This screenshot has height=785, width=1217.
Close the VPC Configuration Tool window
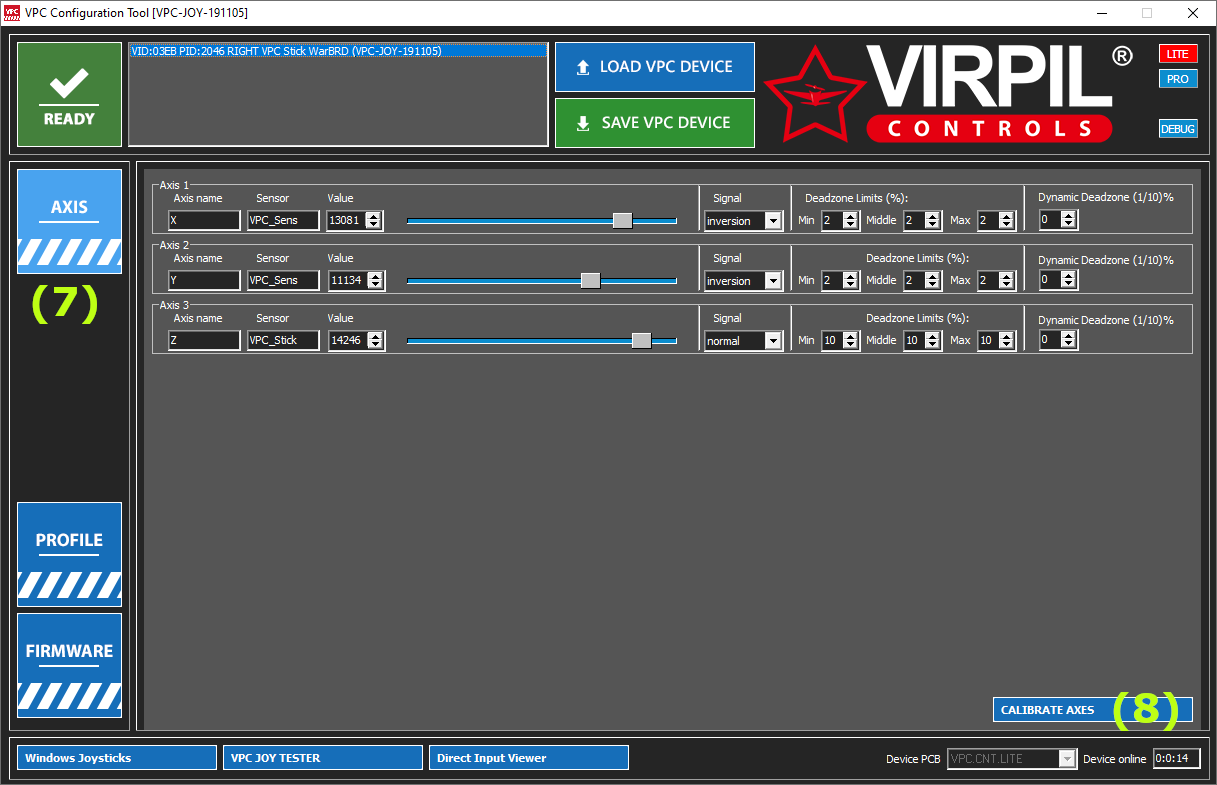1192,13
